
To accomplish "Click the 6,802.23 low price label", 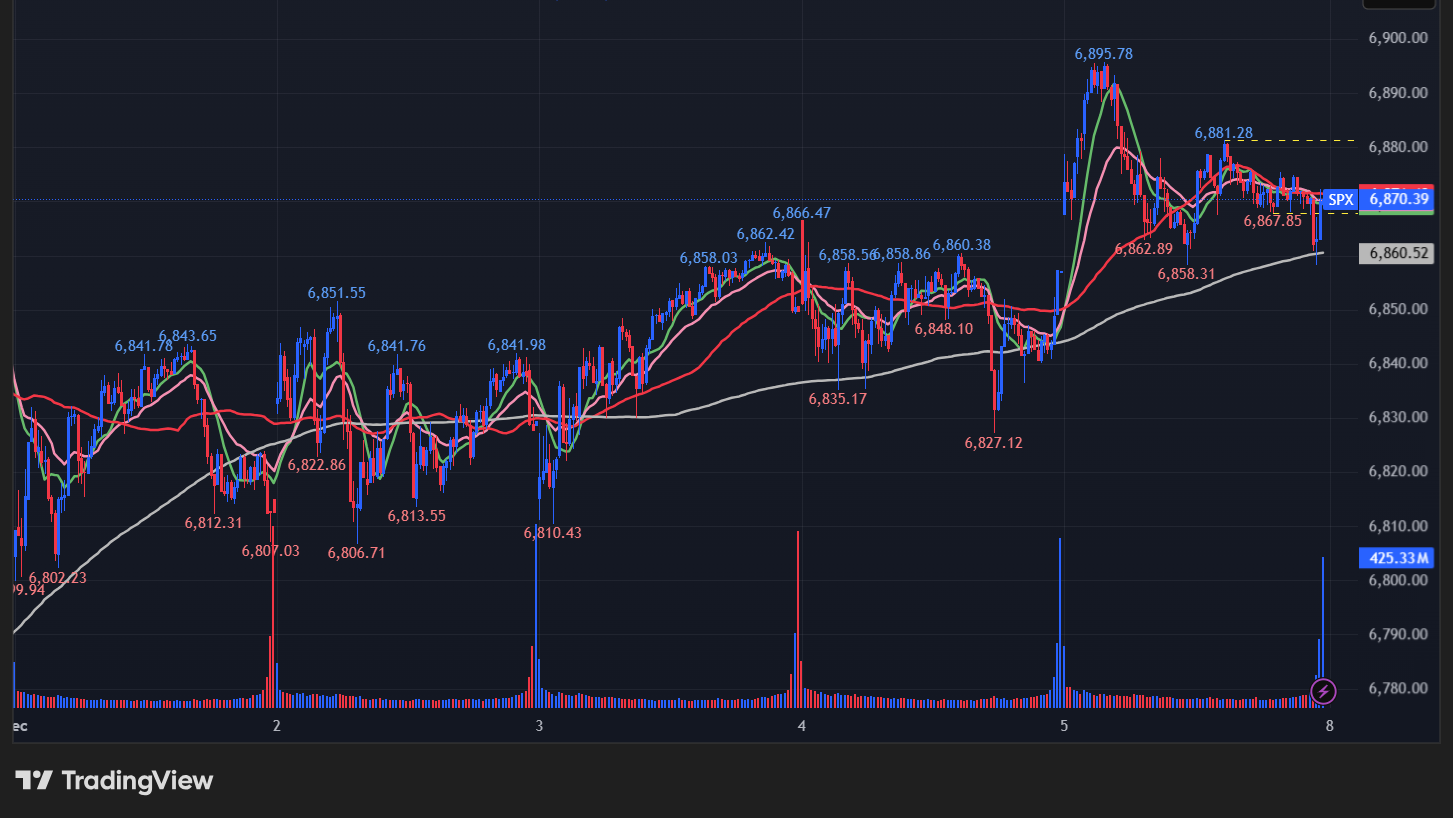I will pyautogui.click(x=57, y=578).
